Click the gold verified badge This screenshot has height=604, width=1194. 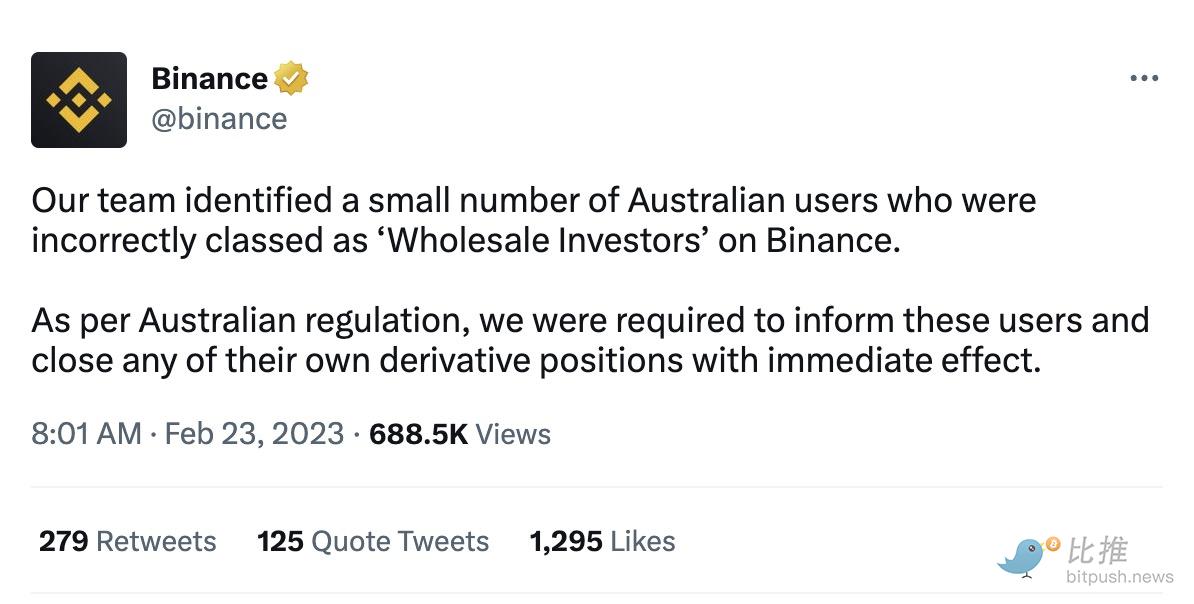click(291, 78)
